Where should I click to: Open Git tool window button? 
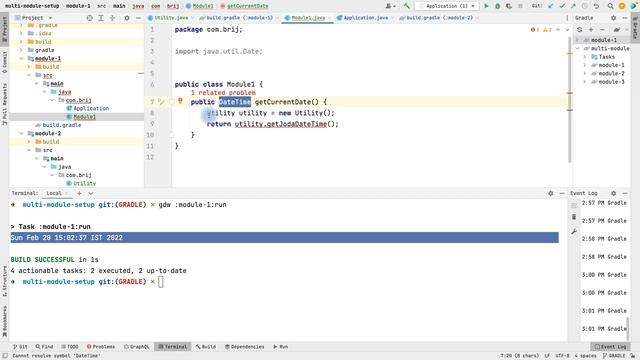[x=20, y=347]
